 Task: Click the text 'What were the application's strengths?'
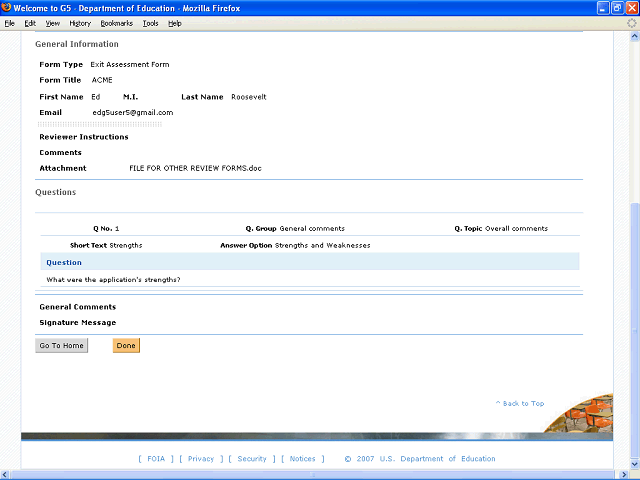pos(113,280)
